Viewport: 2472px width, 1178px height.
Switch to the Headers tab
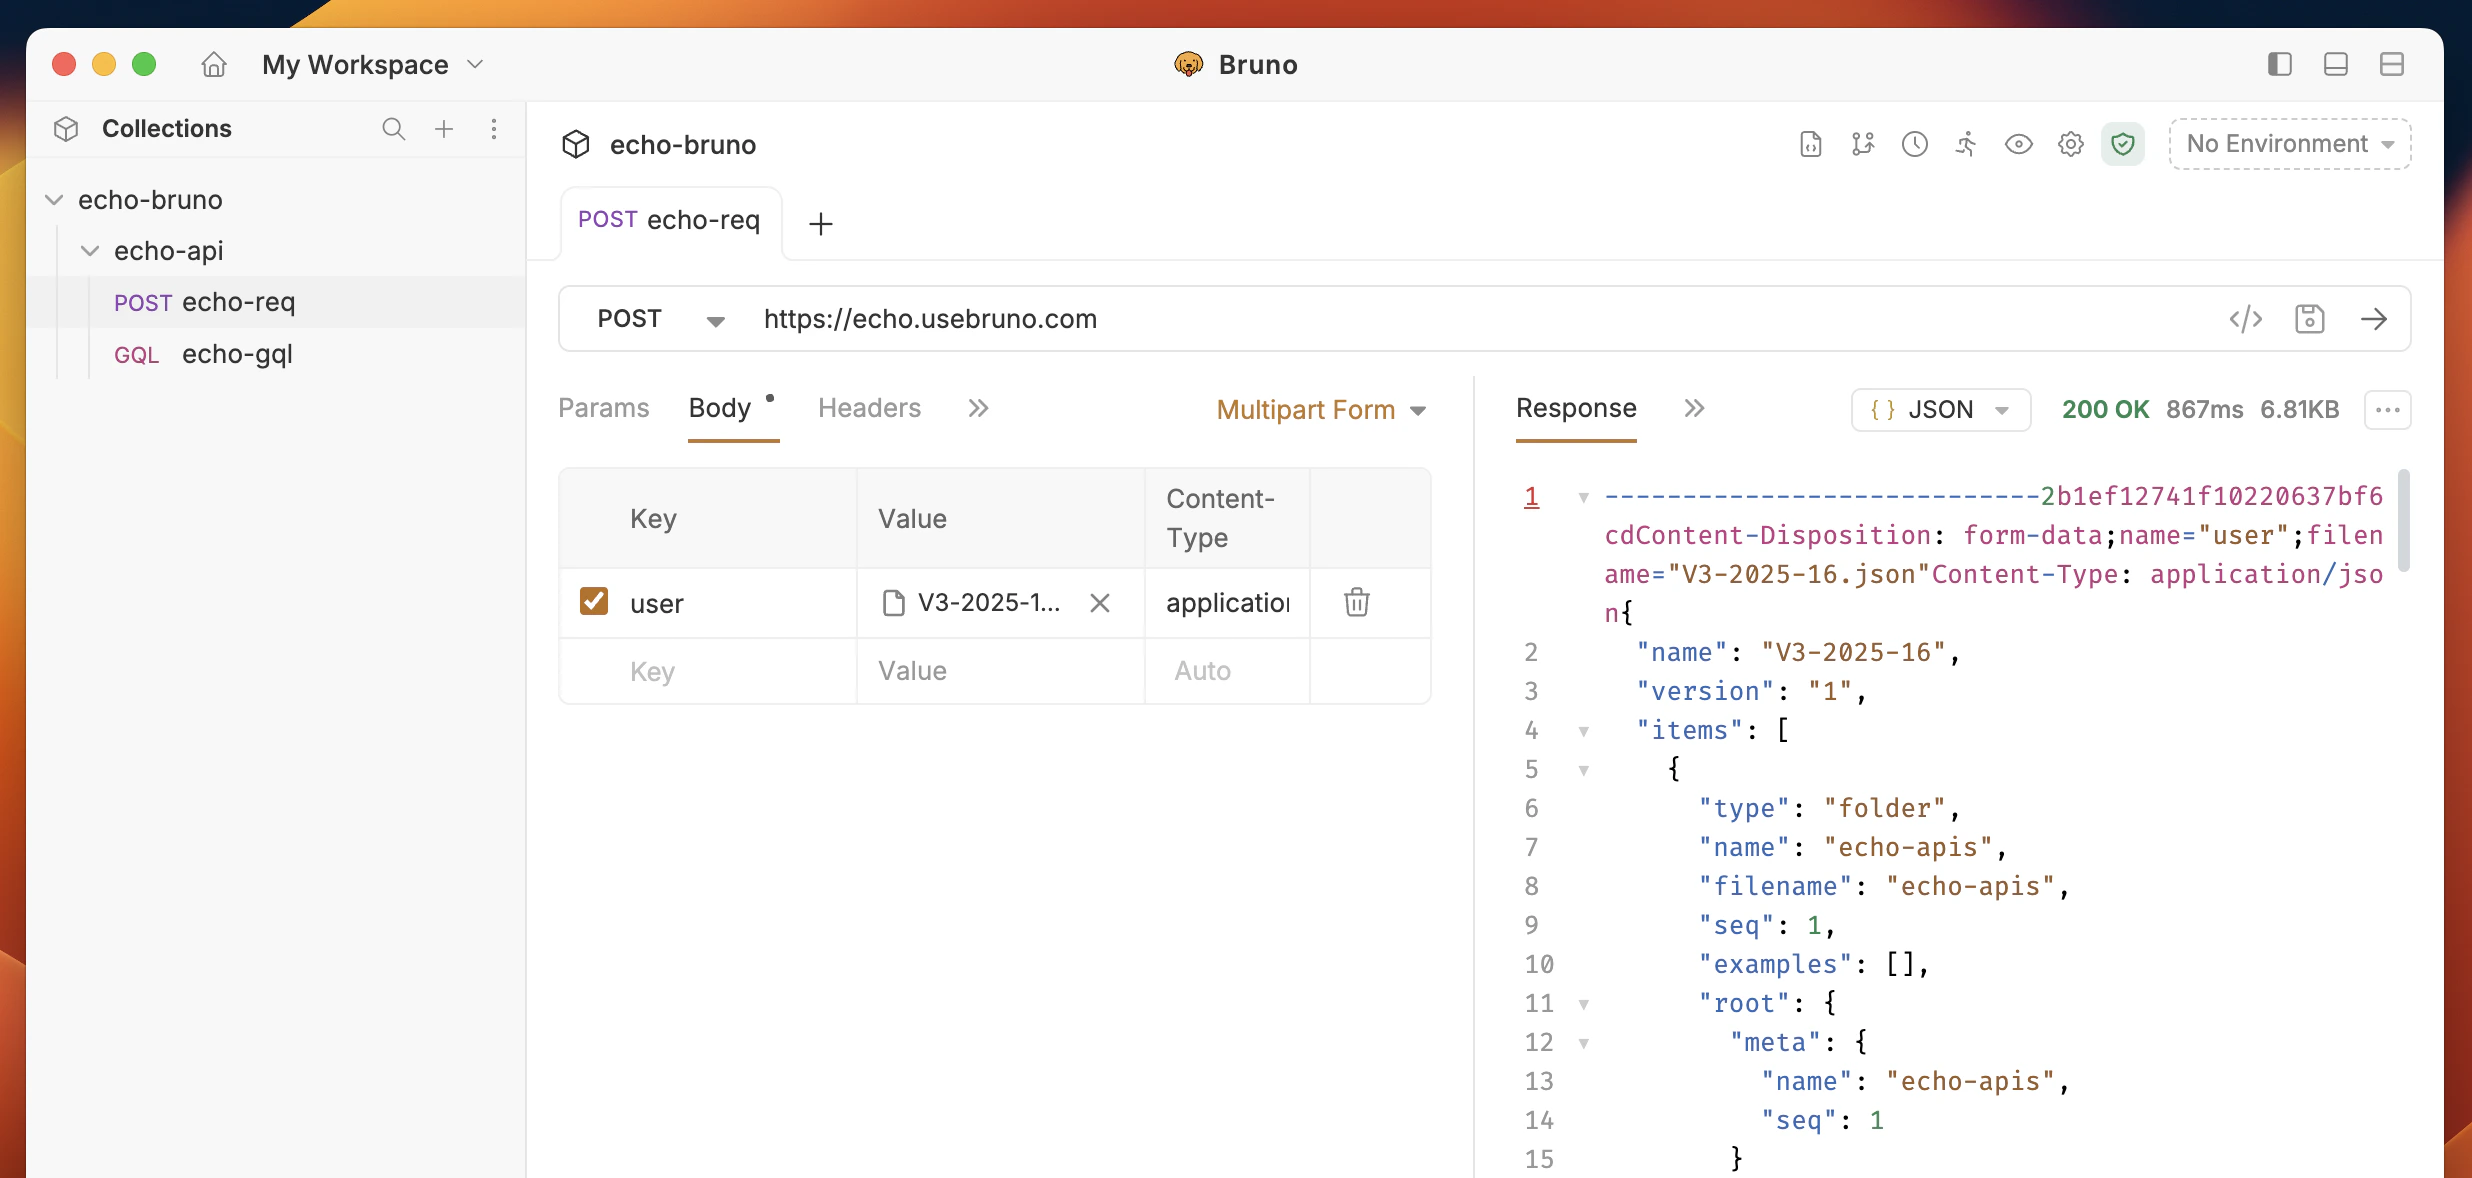(x=868, y=408)
